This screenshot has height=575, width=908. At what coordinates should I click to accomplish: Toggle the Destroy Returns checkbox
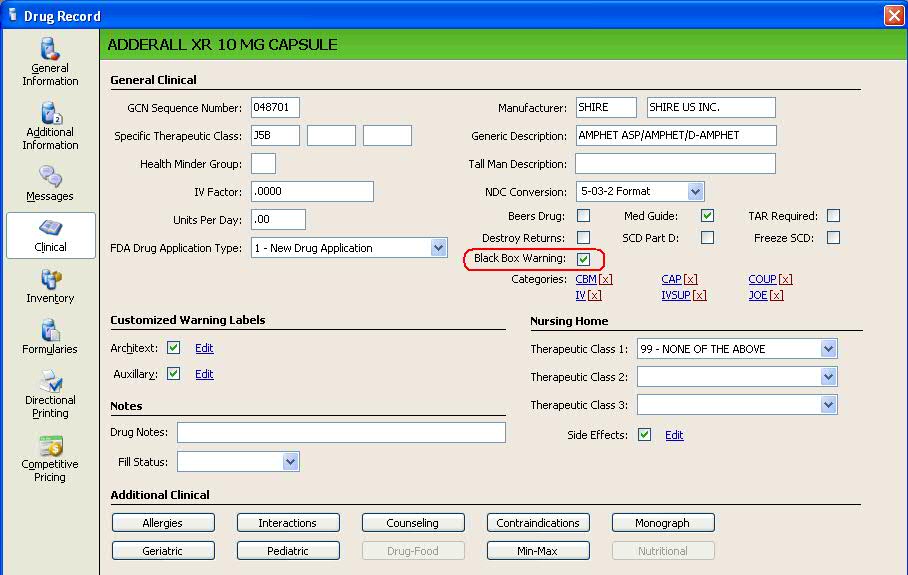pyautogui.click(x=584, y=237)
